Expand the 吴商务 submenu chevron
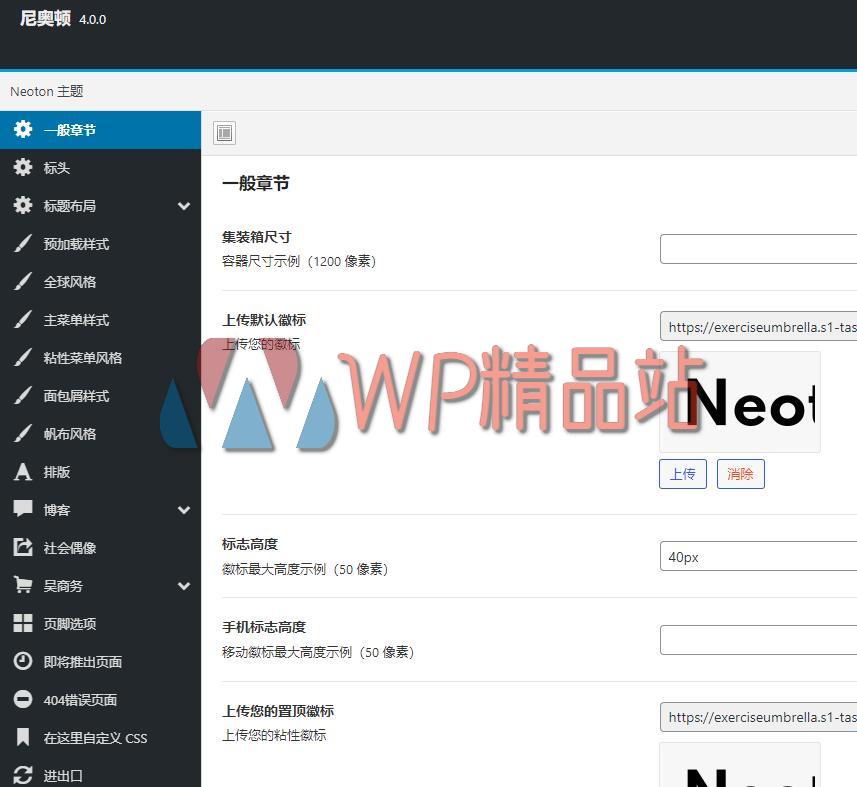The height and width of the screenshot is (787, 857). [x=184, y=585]
